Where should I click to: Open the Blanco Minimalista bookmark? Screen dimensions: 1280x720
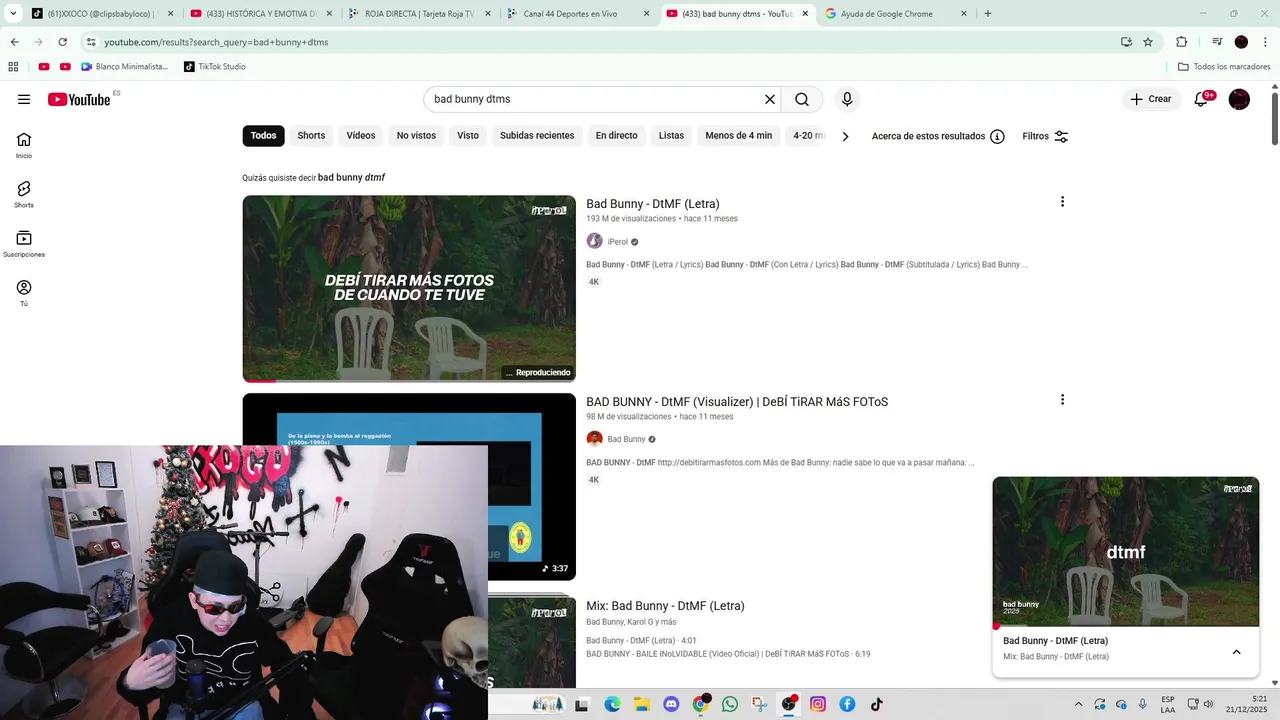124,67
